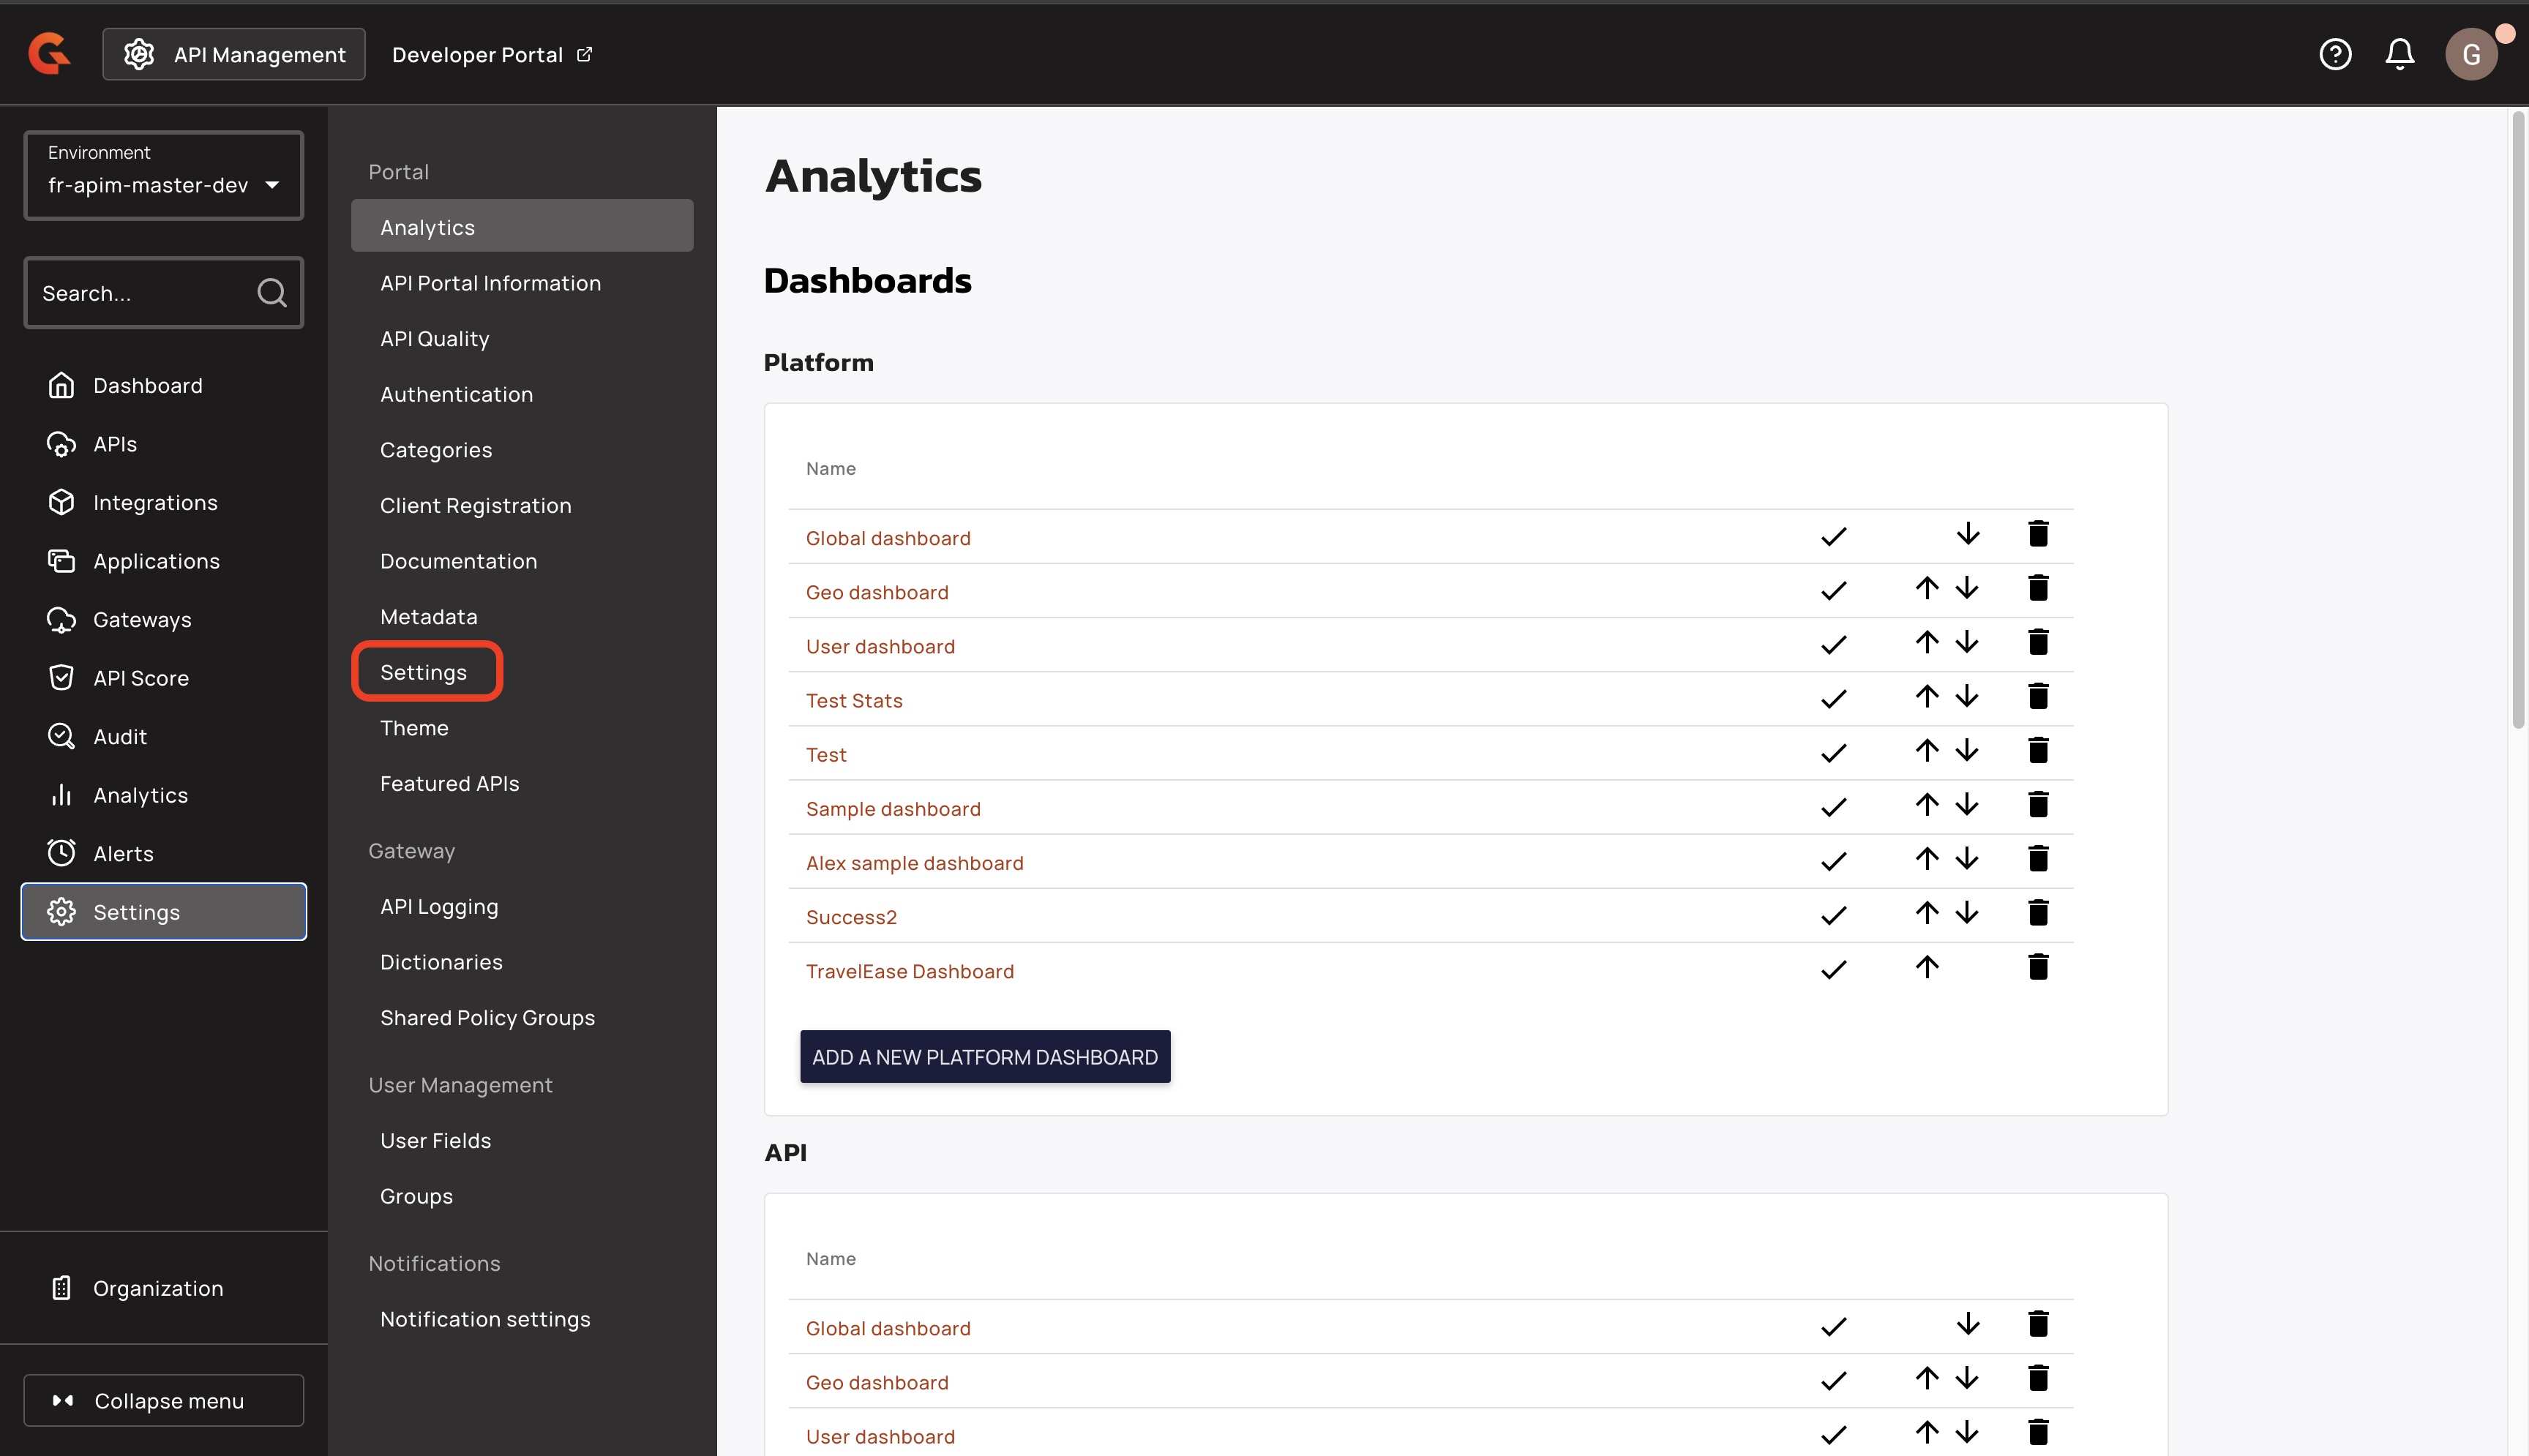This screenshot has width=2529, height=1456.
Task: Open the user avatar menu
Action: [2471, 54]
